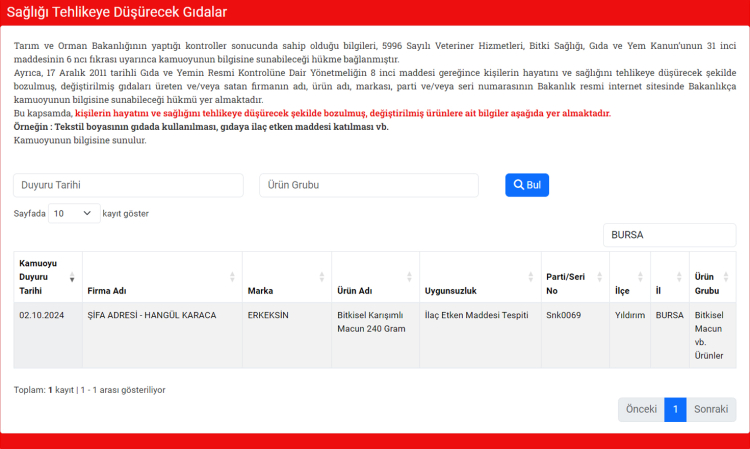Click the Snk0069 batch number cell
This screenshot has height=449, width=750.
(x=563, y=315)
